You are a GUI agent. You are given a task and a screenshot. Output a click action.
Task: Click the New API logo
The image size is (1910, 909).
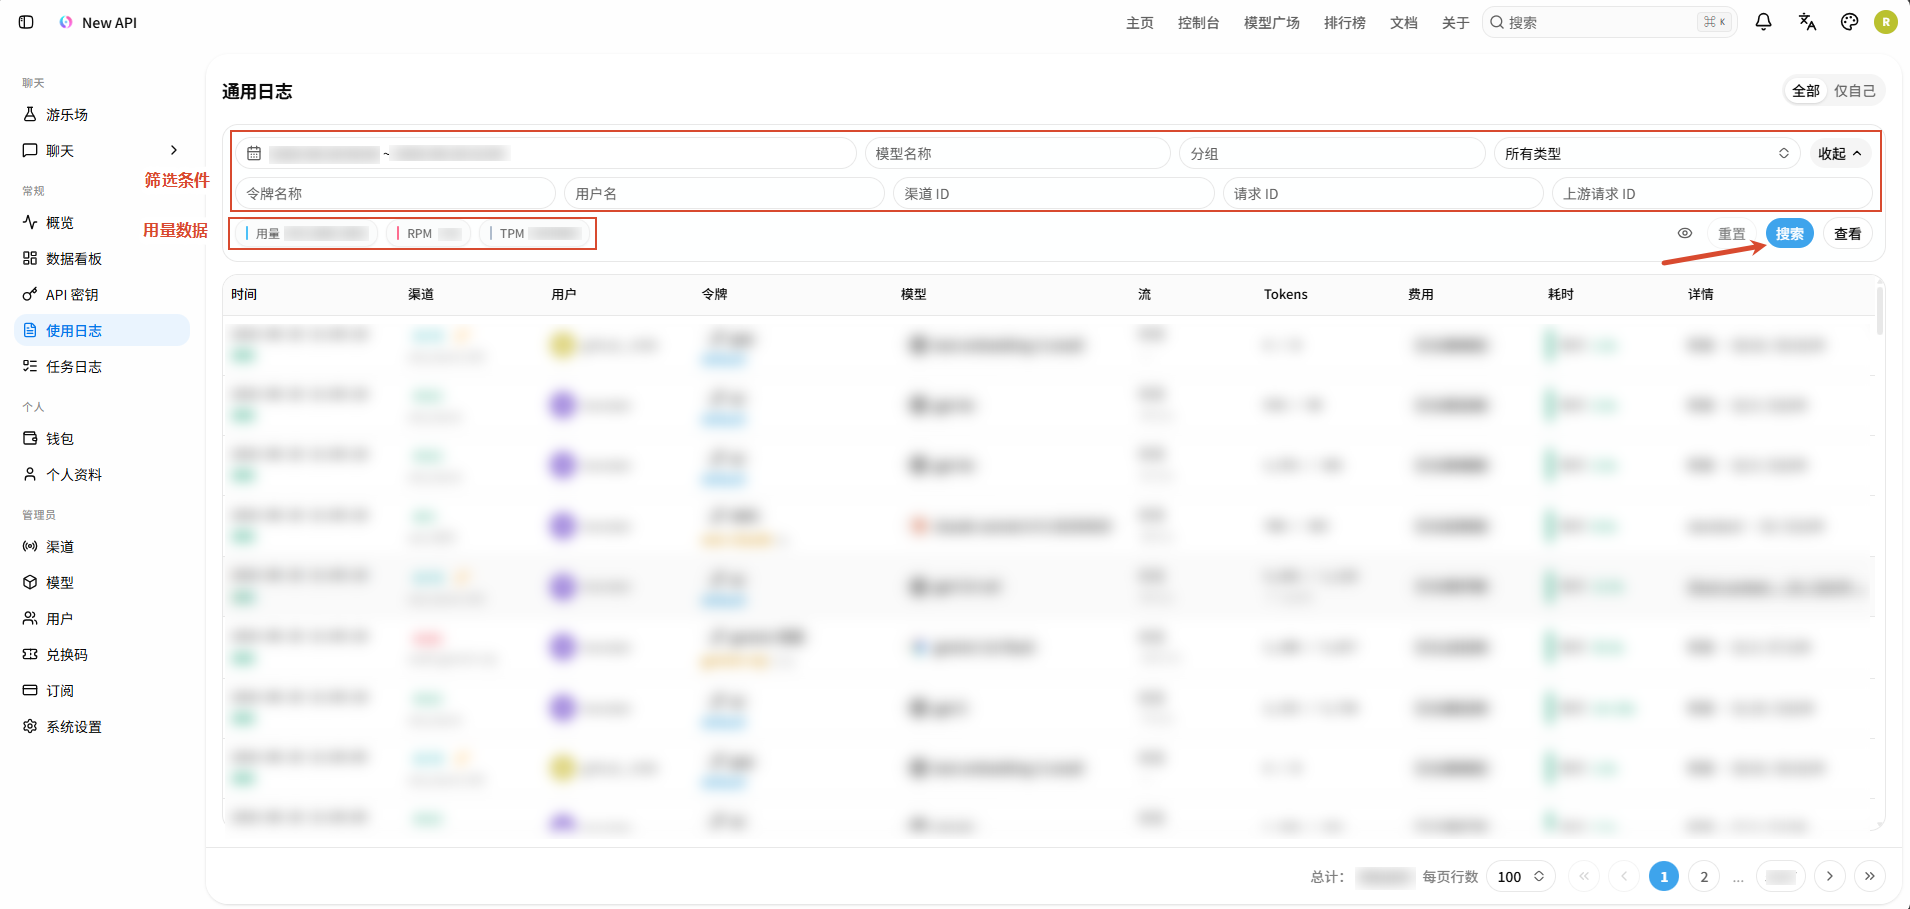(x=66, y=22)
